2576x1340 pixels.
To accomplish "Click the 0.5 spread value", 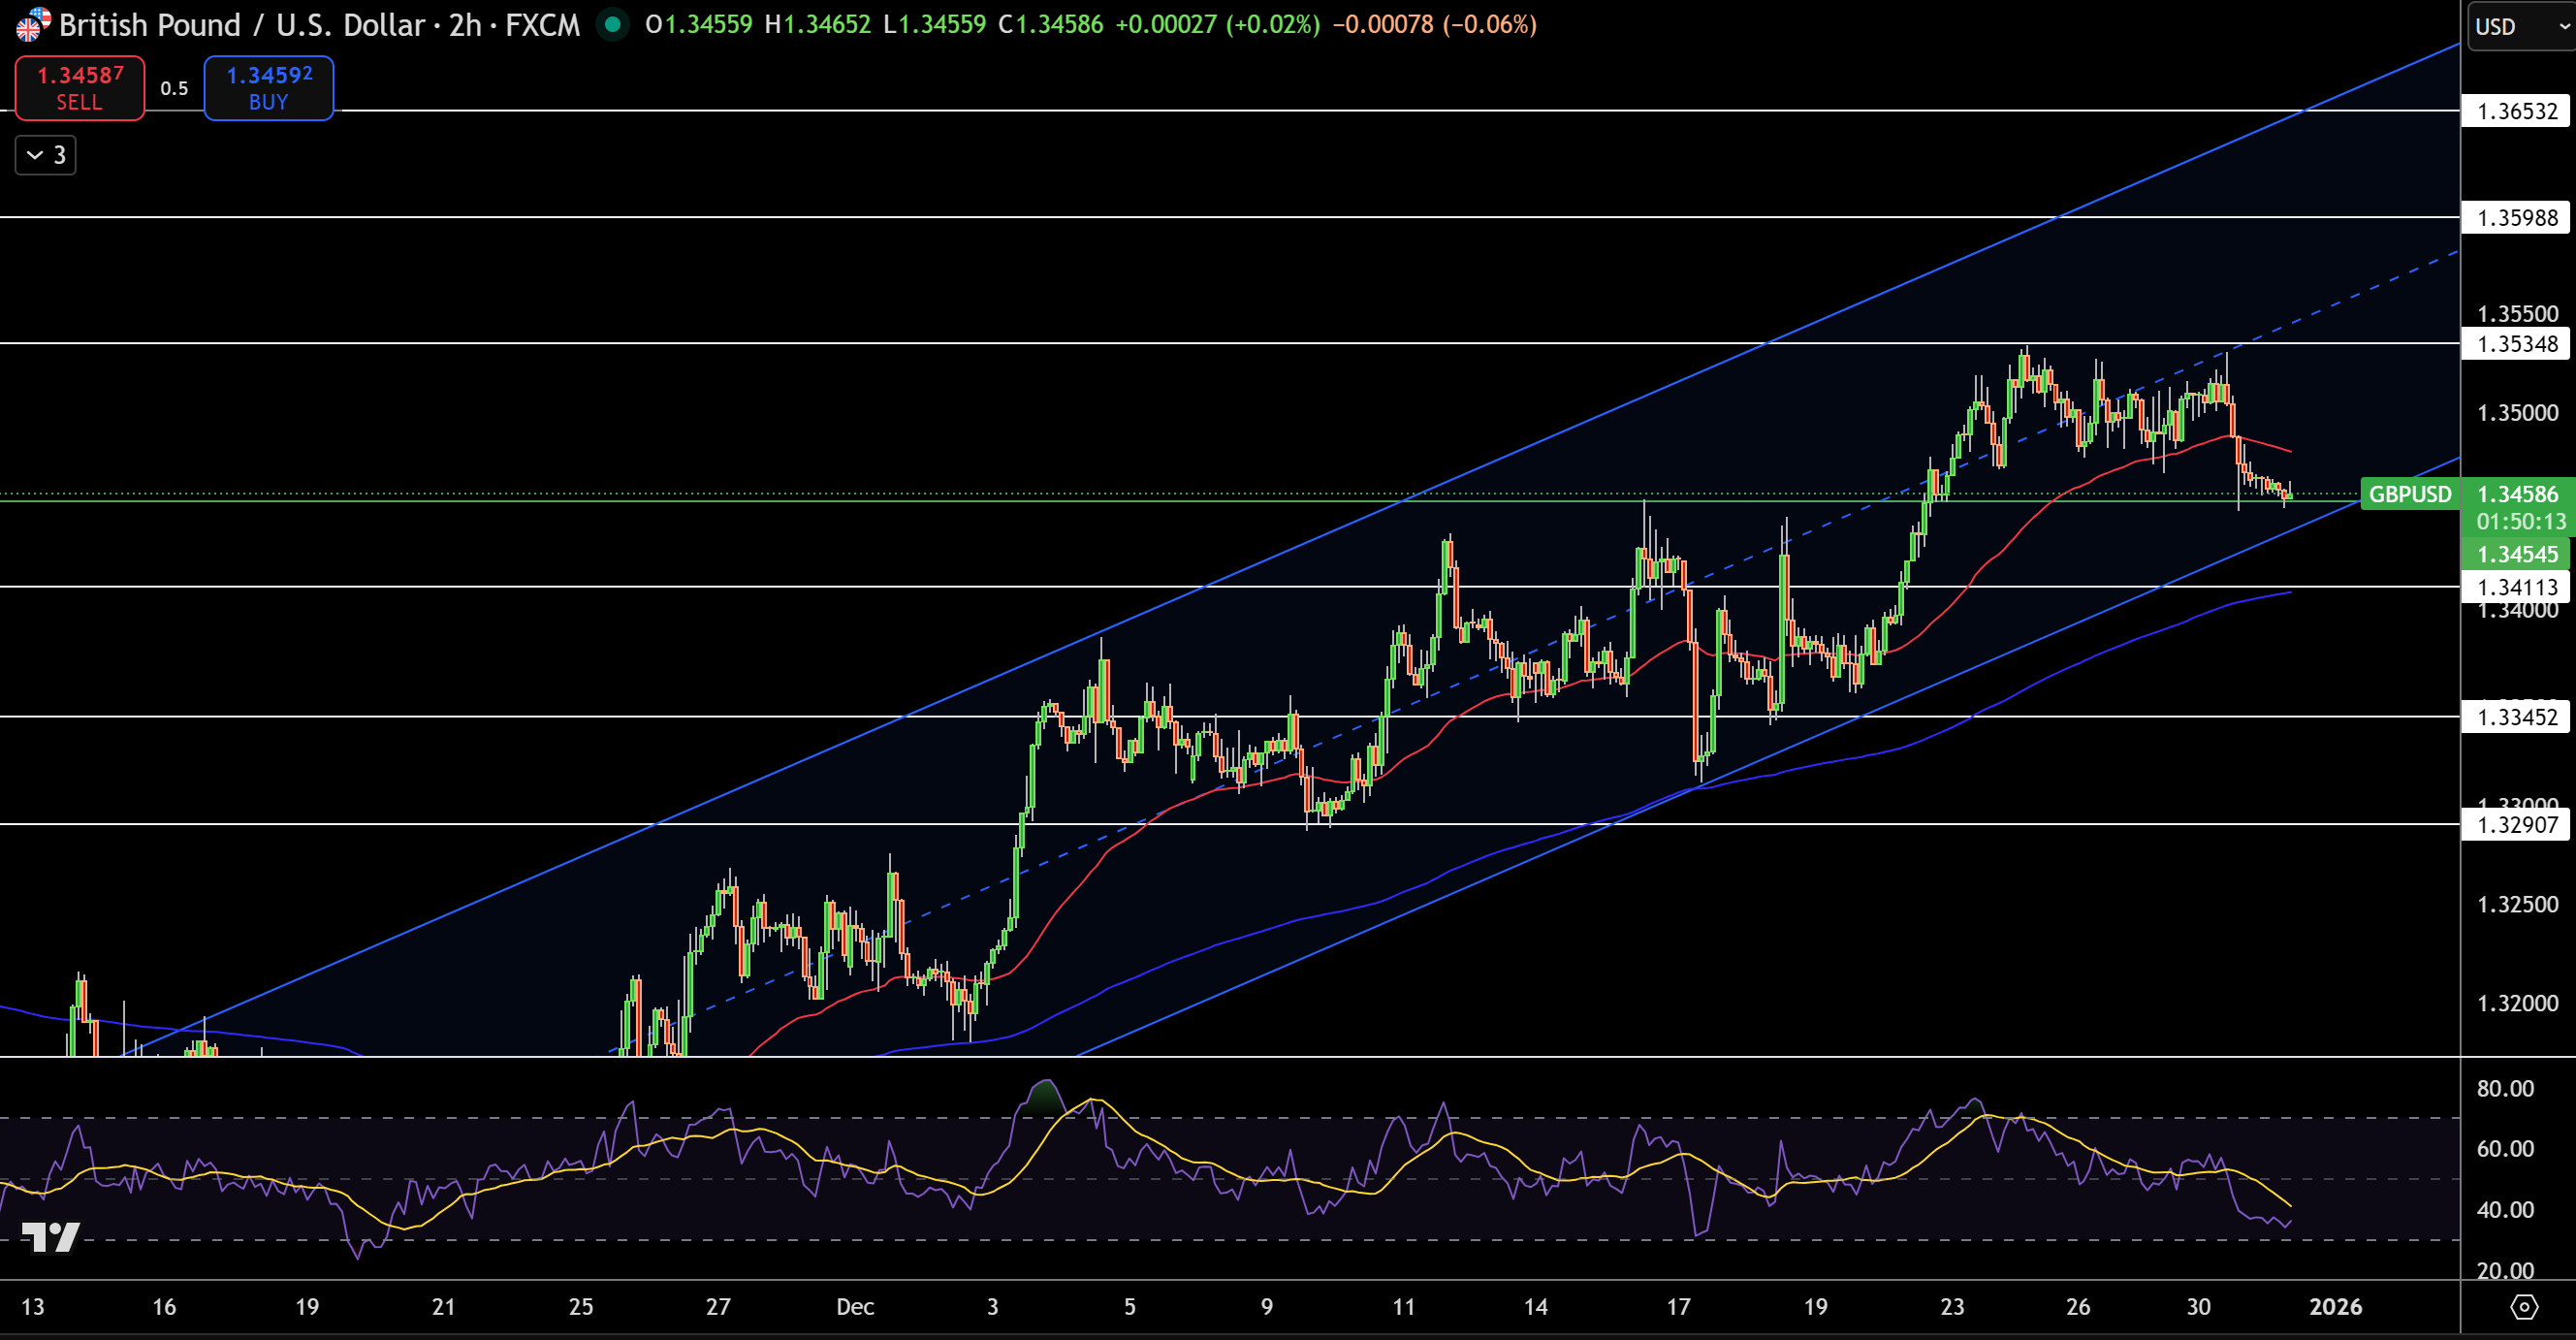I will [x=174, y=88].
